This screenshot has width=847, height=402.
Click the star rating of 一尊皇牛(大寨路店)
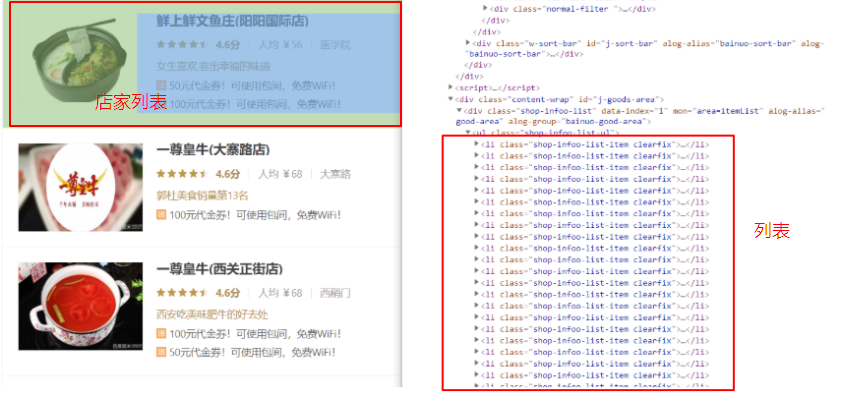[x=183, y=173]
